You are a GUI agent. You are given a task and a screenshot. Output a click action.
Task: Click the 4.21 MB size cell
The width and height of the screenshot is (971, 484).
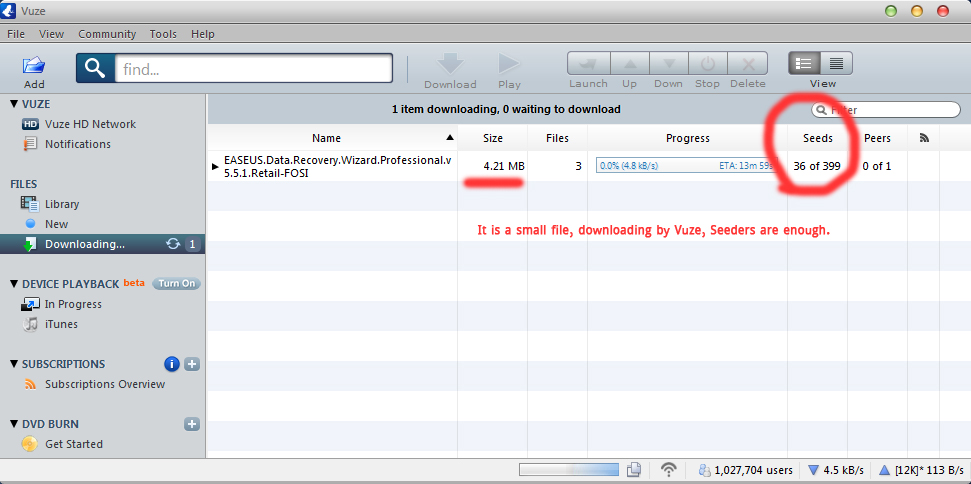504,166
